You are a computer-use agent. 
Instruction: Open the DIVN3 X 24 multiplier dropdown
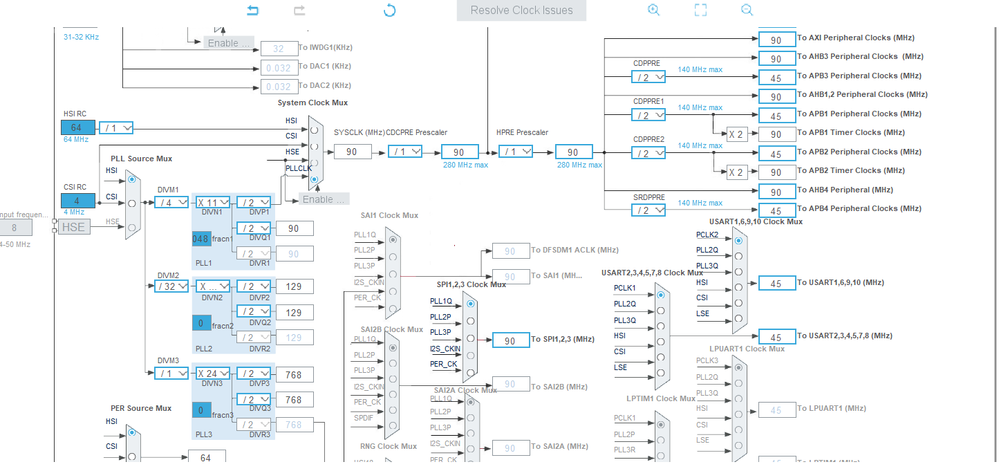point(213,373)
